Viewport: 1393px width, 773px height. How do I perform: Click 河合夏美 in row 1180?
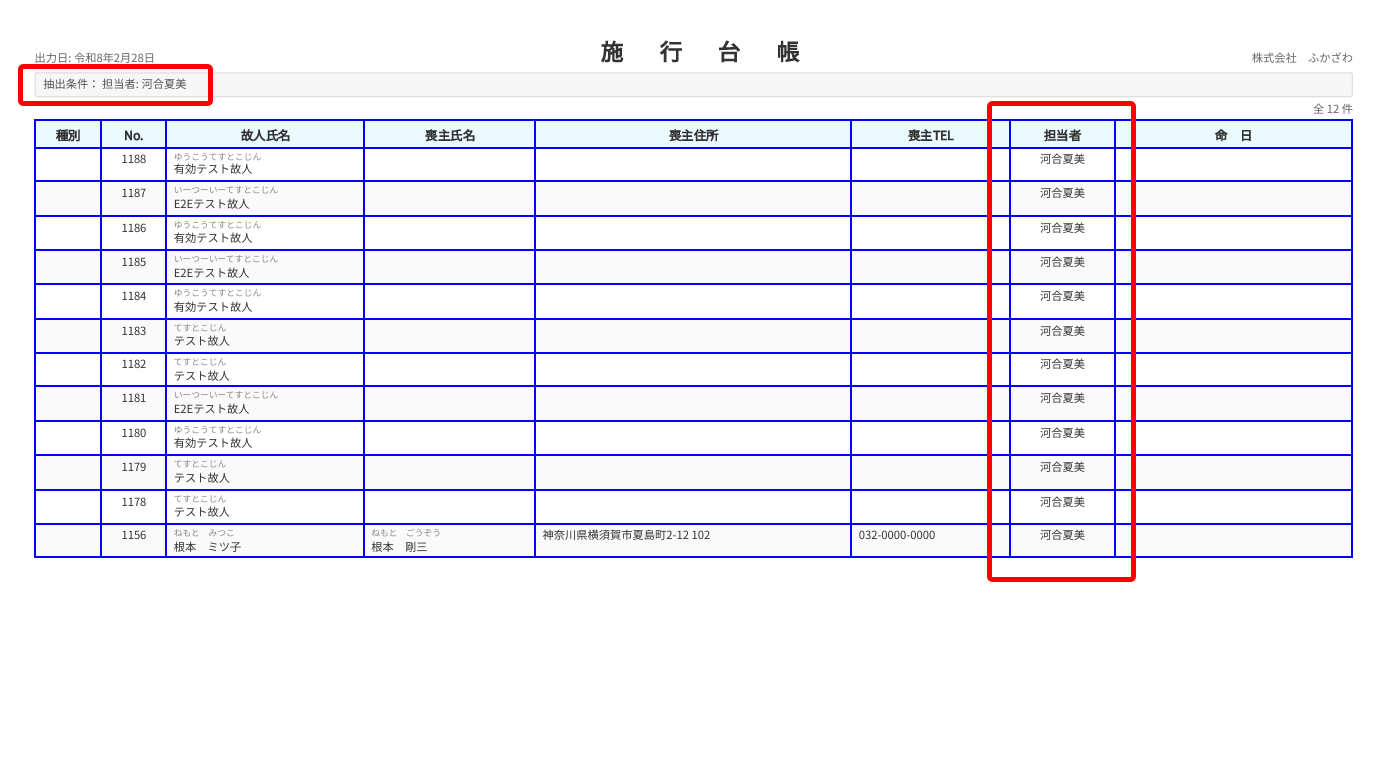pyautogui.click(x=1062, y=433)
